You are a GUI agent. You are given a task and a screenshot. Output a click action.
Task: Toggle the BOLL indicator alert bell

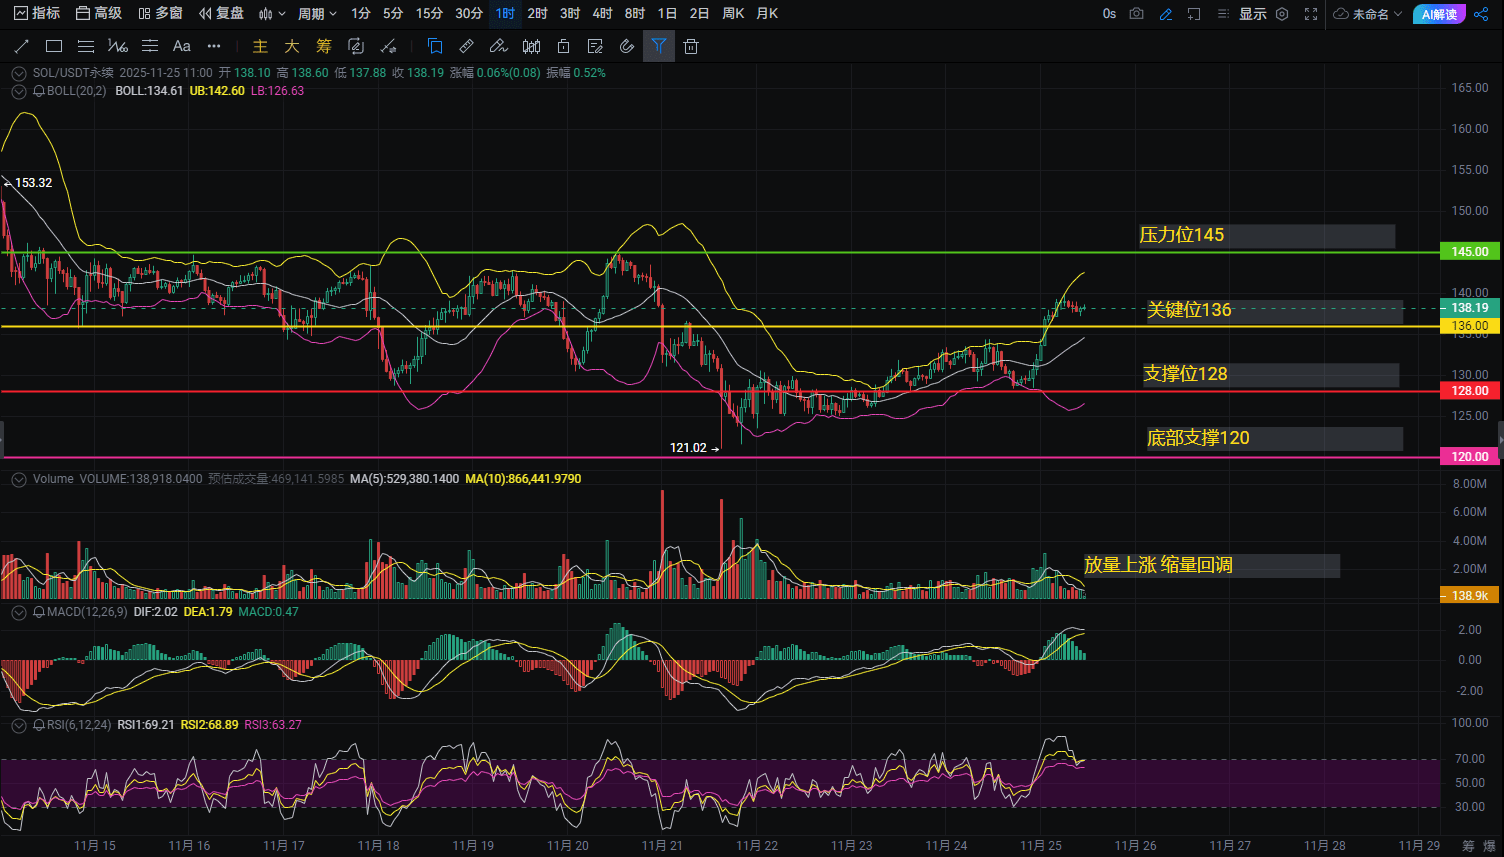point(39,91)
